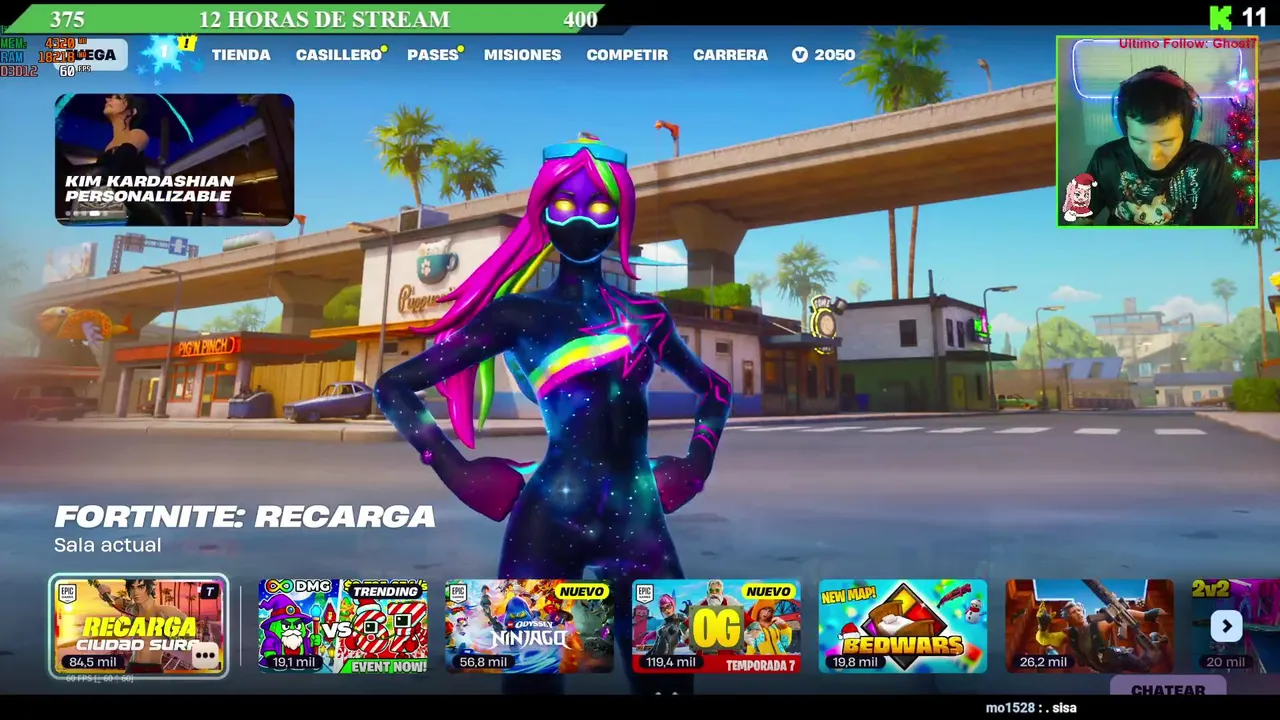Click the next arrow on the game mode carousel
The width and height of the screenshot is (1280, 720).
point(1226,626)
